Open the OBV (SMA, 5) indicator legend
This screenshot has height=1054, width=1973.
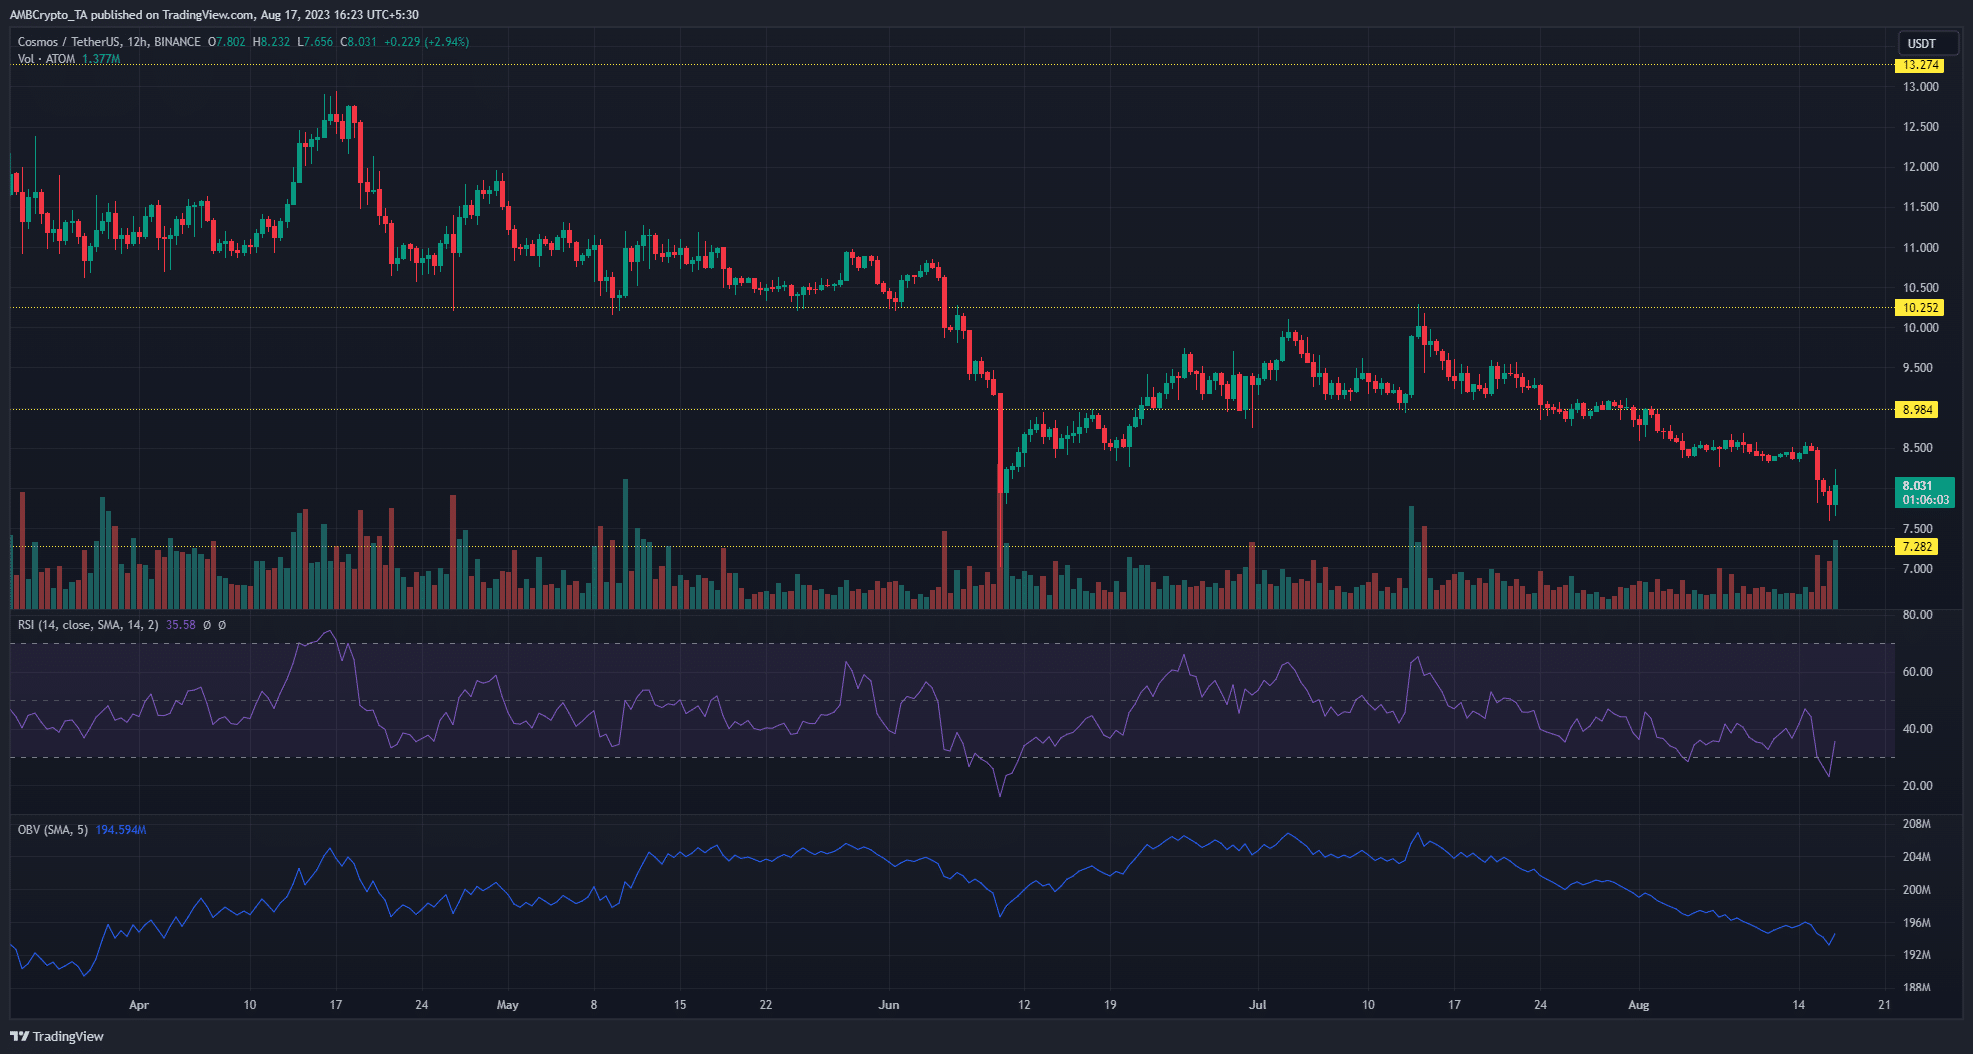click(53, 830)
